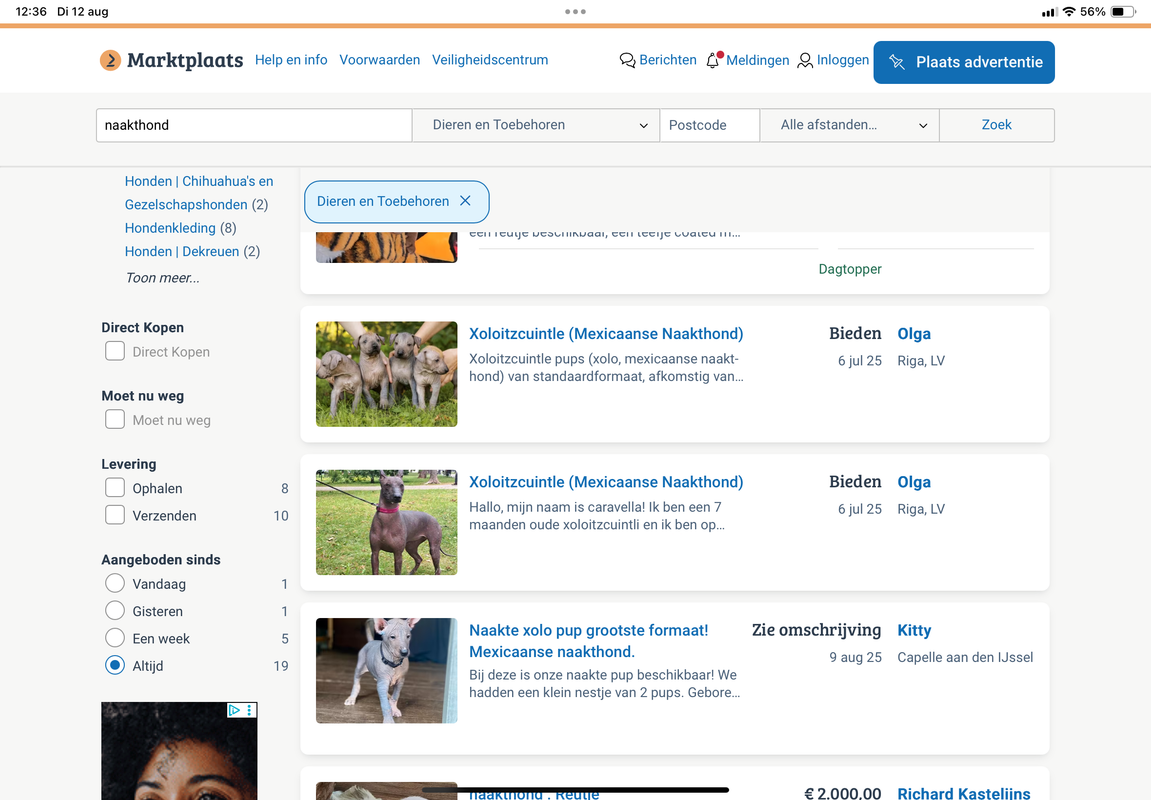Screen dimensions: 1151x800
Task: Open the four xolo puppies thumbnail
Action: tap(387, 374)
